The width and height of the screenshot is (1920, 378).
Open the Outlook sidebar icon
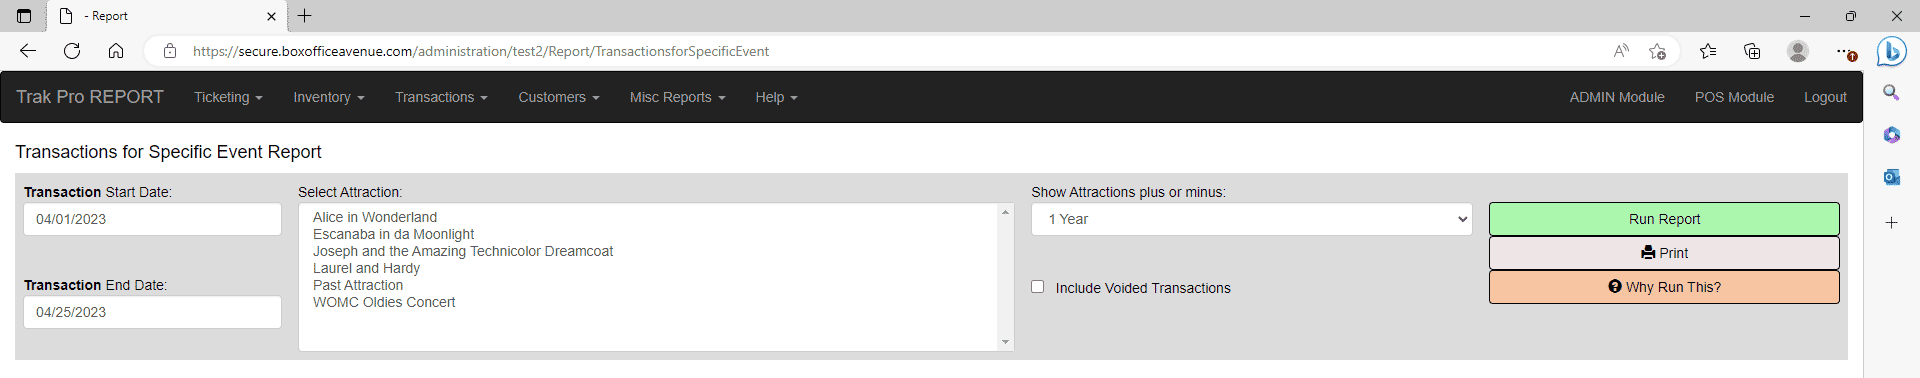pos(1891,177)
